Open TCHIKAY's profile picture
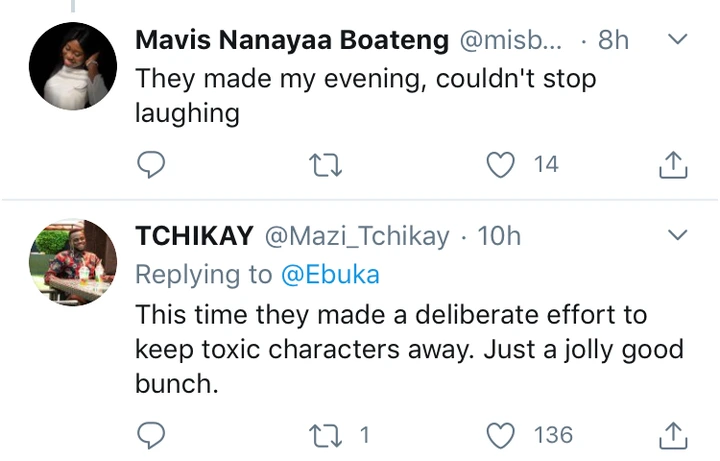Image resolution: width=720 pixels, height=461 pixels. [72, 262]
